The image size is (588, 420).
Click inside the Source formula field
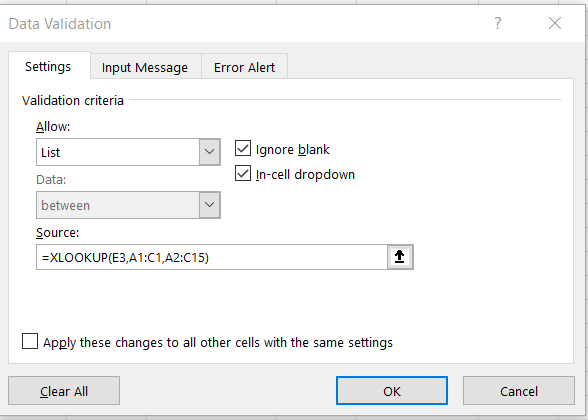click(212, 257)
